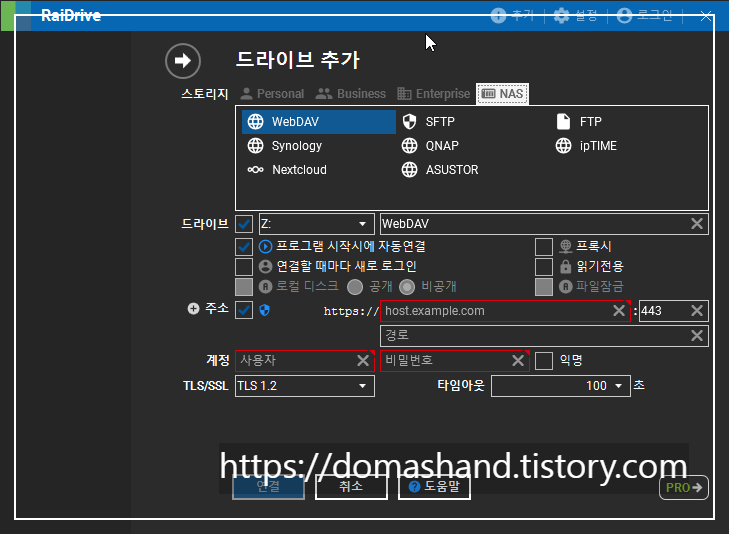Clear the 443 port field
Viewport: 729px width, 534px height.
tap(696, 310)
